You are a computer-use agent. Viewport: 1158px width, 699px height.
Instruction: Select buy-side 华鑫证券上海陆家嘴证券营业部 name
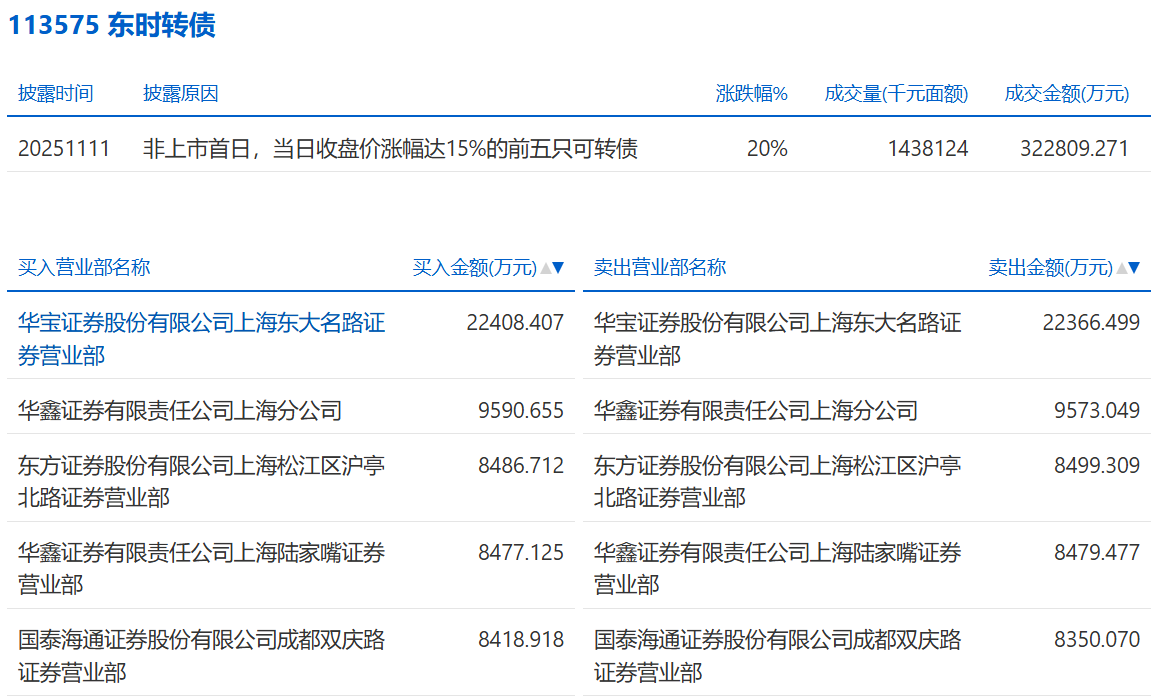point(202,568)
